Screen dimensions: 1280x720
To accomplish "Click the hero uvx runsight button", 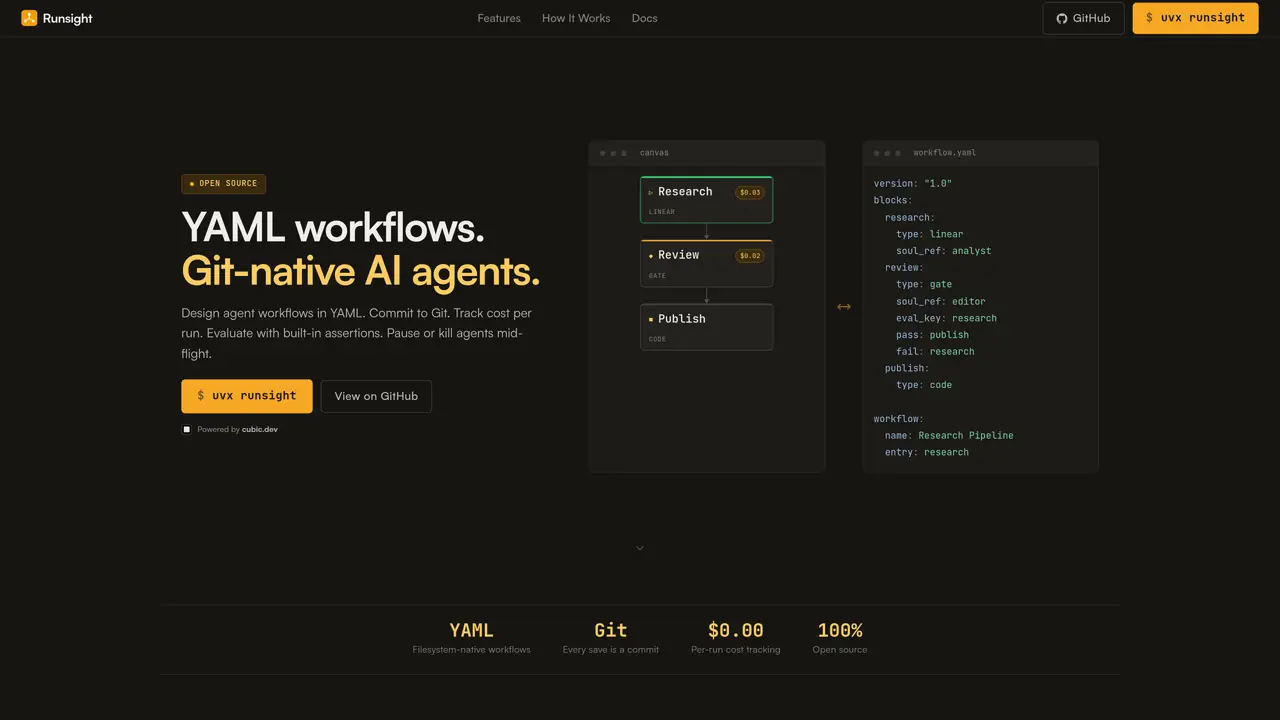I will pos(247,396).
